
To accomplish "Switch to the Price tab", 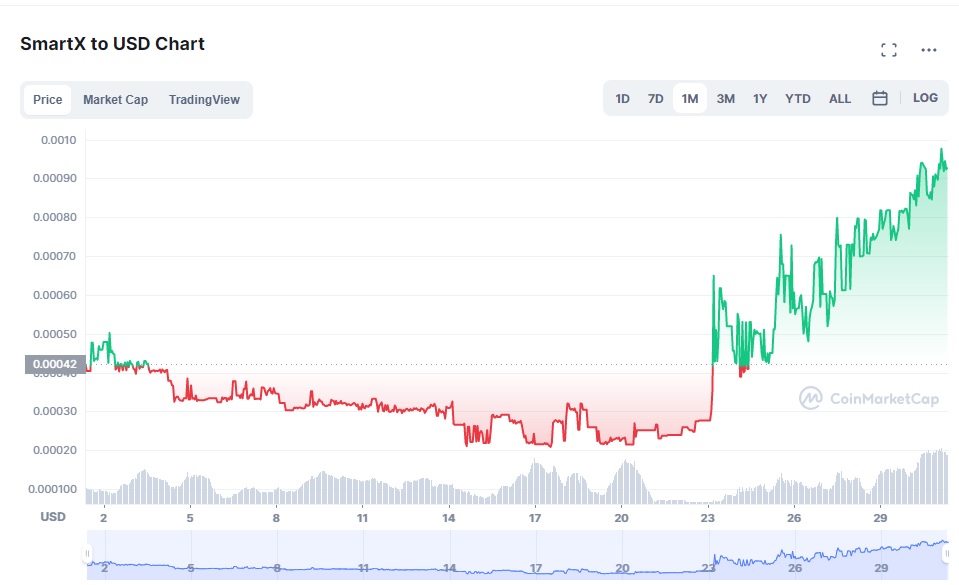I will point(48,99).
